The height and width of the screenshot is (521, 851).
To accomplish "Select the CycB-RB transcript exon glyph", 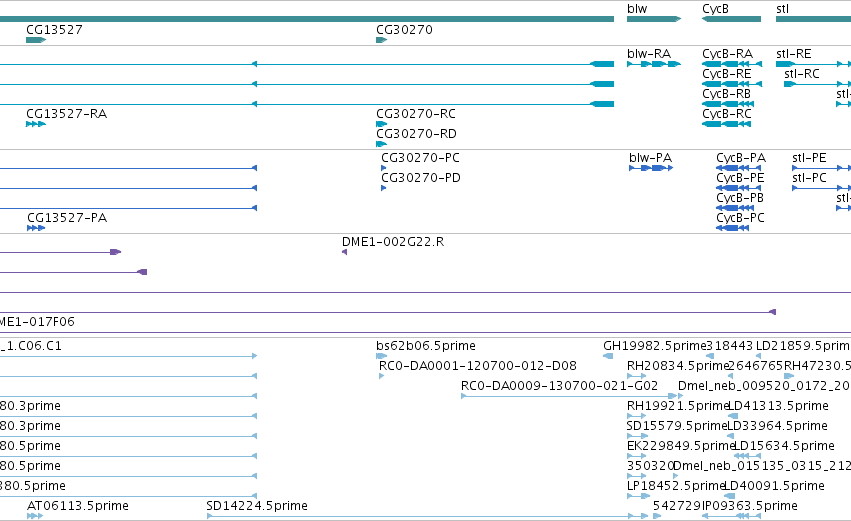I will point(728,104).
